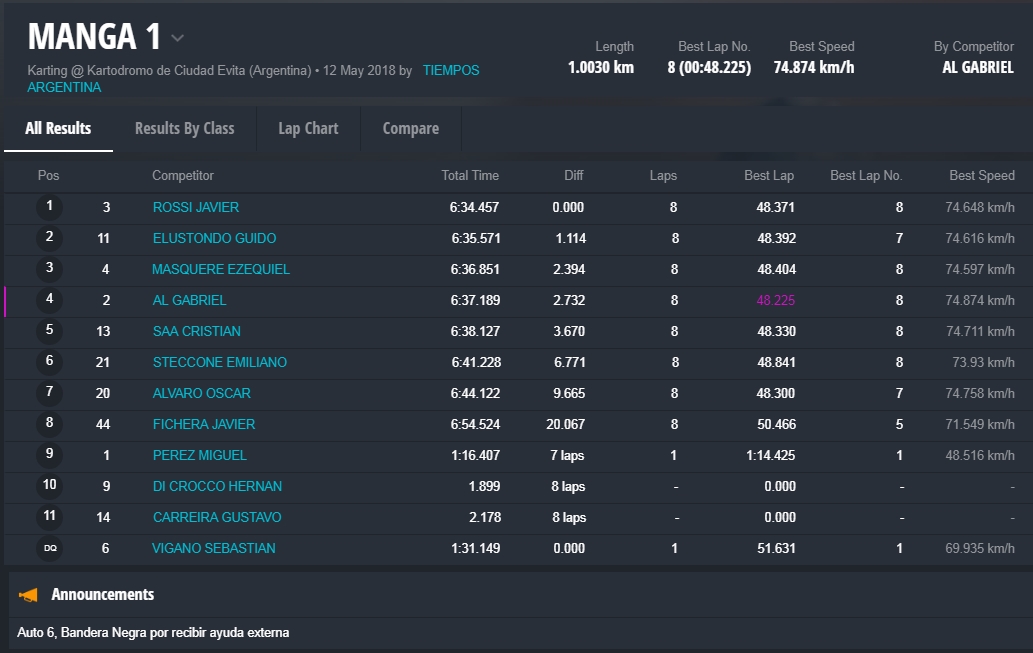Image resolution: width=1033 pixels, height=653 pixels.
Task: Click the position 4 circle badge
Action: [49, 300]
